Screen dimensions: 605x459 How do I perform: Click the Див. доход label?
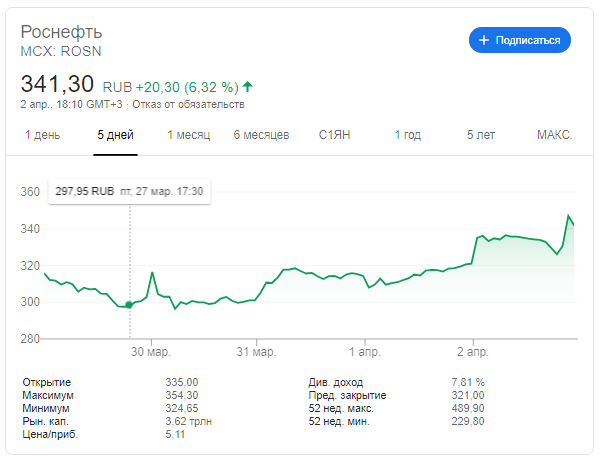(x=336, y=382)
